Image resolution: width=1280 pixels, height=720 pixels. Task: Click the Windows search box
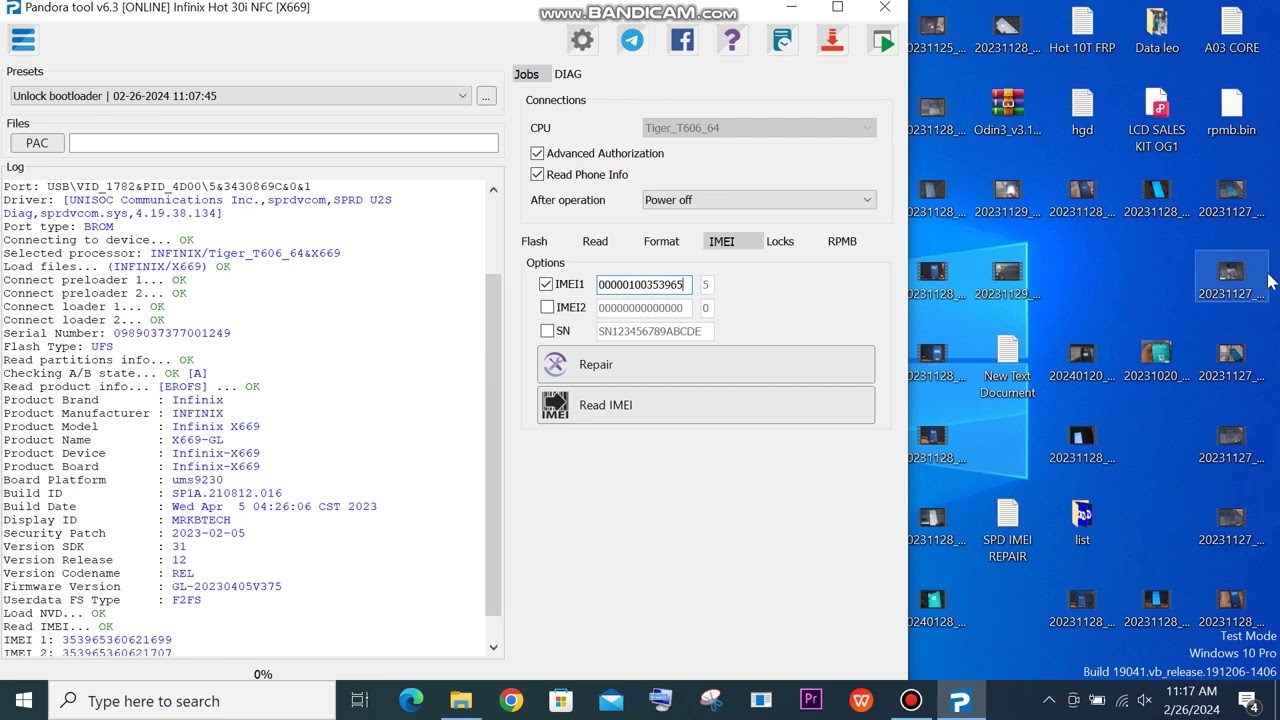click(x=192, y=700)
